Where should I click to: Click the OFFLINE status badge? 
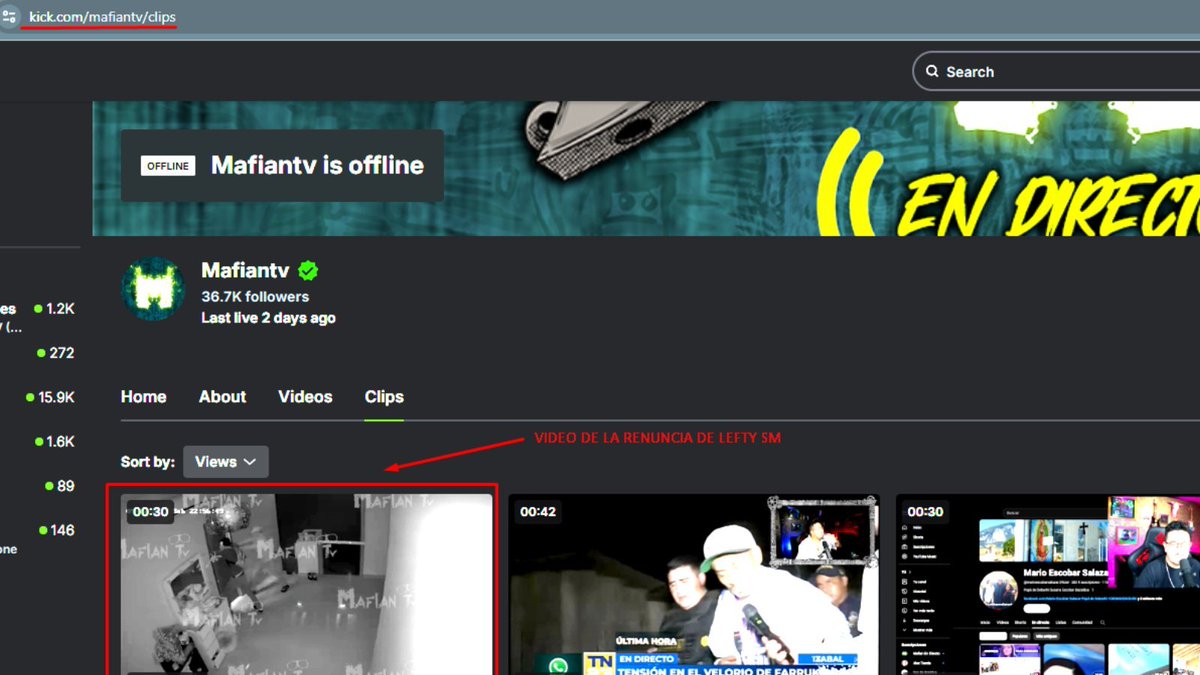pyautogui.click(x=168, y=166)
